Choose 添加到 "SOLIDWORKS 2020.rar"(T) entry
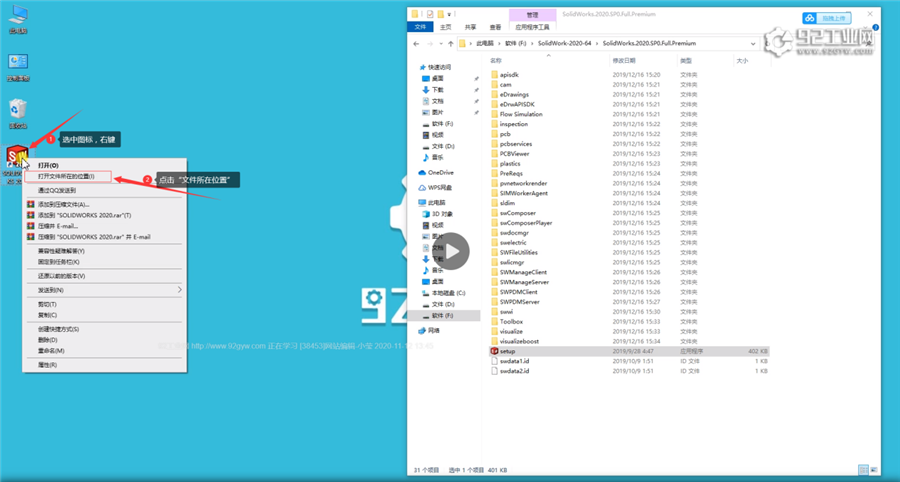The height and width of the screenshot is (482, 900). (x=84, y=215)
